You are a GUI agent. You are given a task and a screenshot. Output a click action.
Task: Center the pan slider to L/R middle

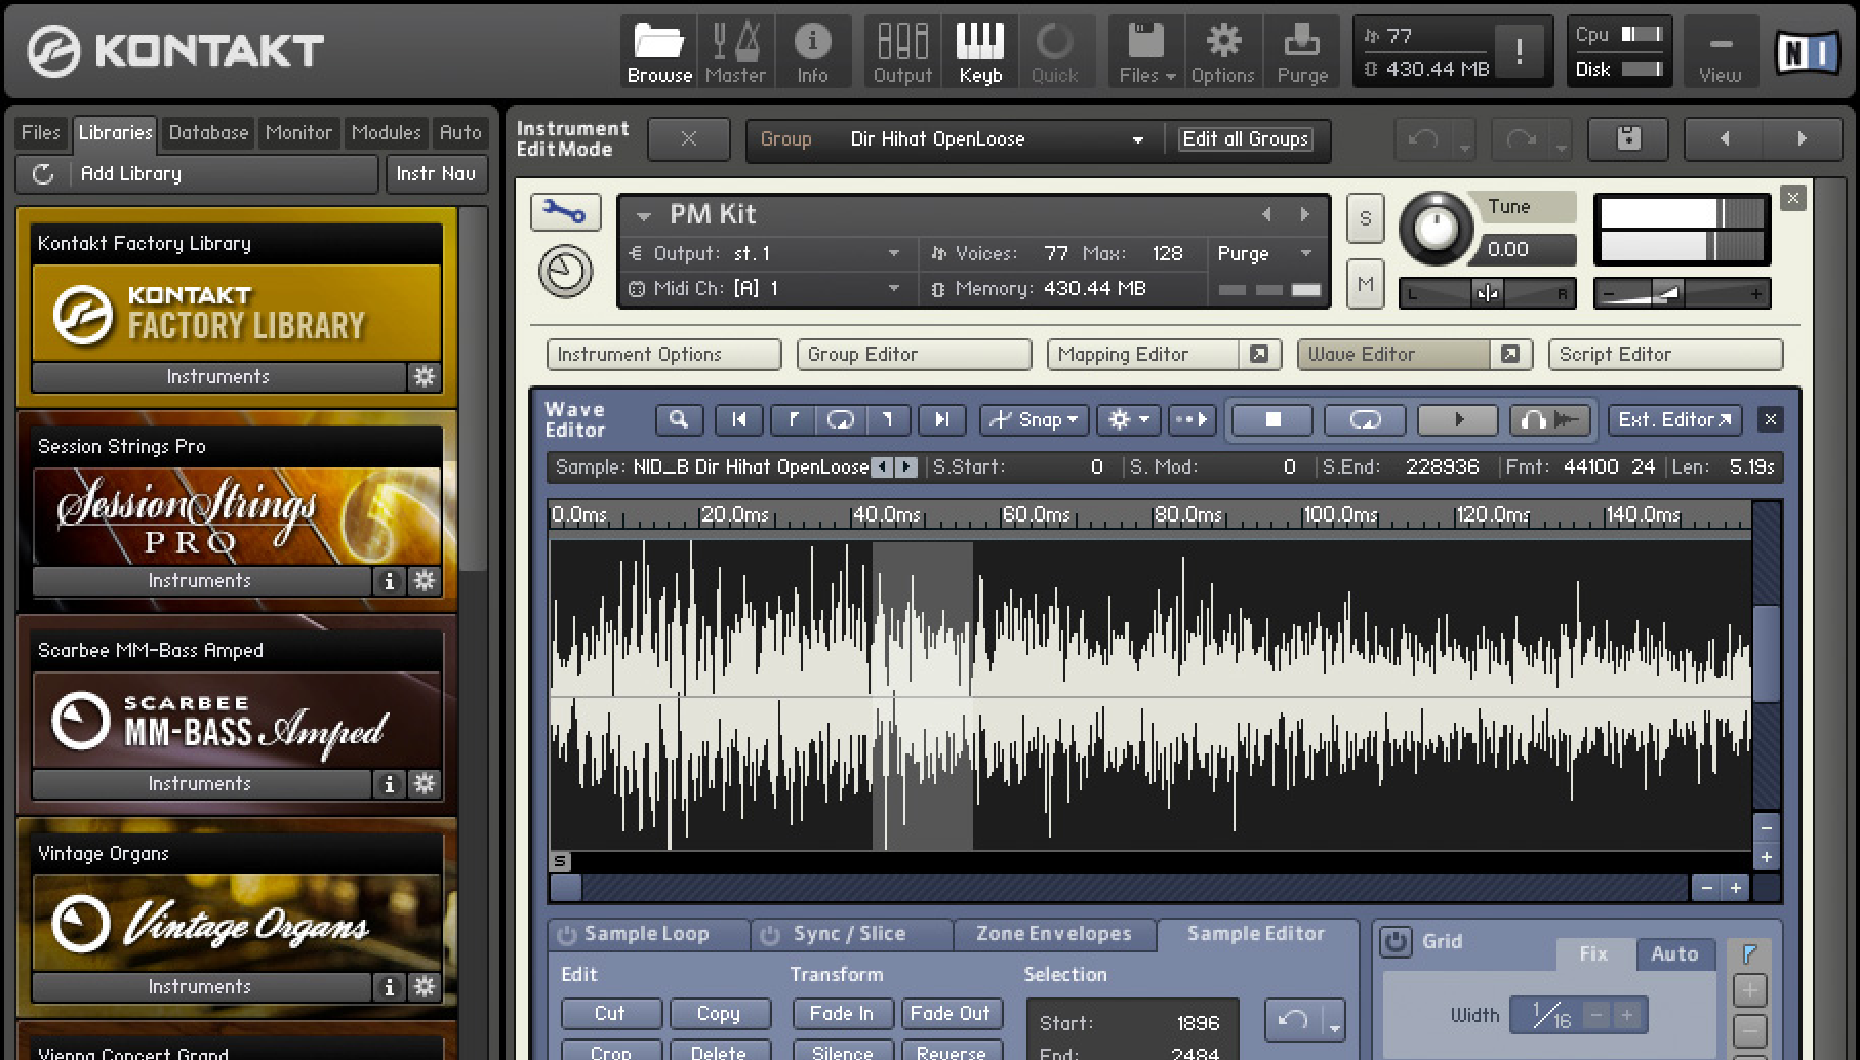[x=1487, y=293]
